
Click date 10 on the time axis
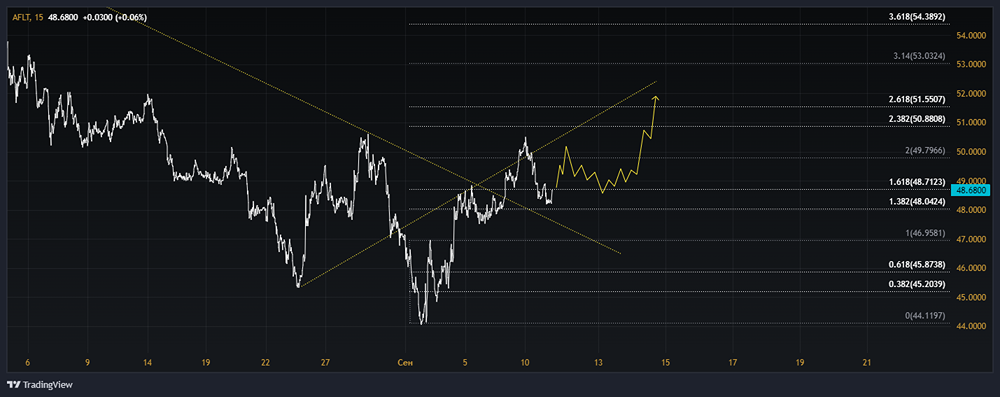click(525, 363)
